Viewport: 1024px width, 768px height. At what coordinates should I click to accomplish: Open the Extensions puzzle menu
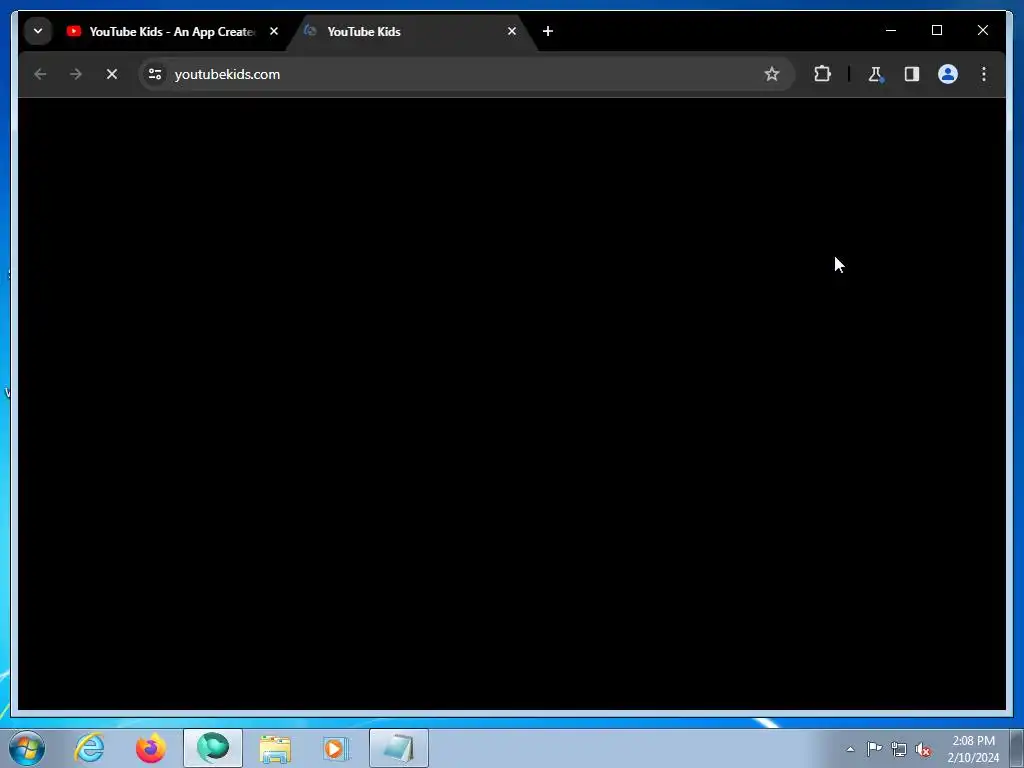(822, 74)
